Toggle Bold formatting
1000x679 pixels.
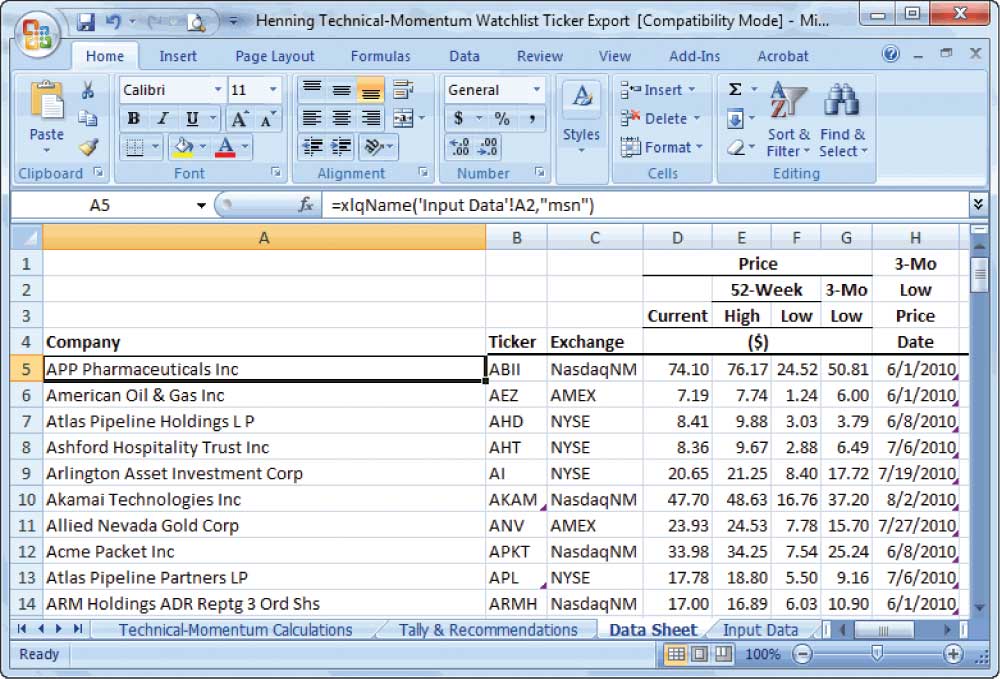[x=133, y=119]
